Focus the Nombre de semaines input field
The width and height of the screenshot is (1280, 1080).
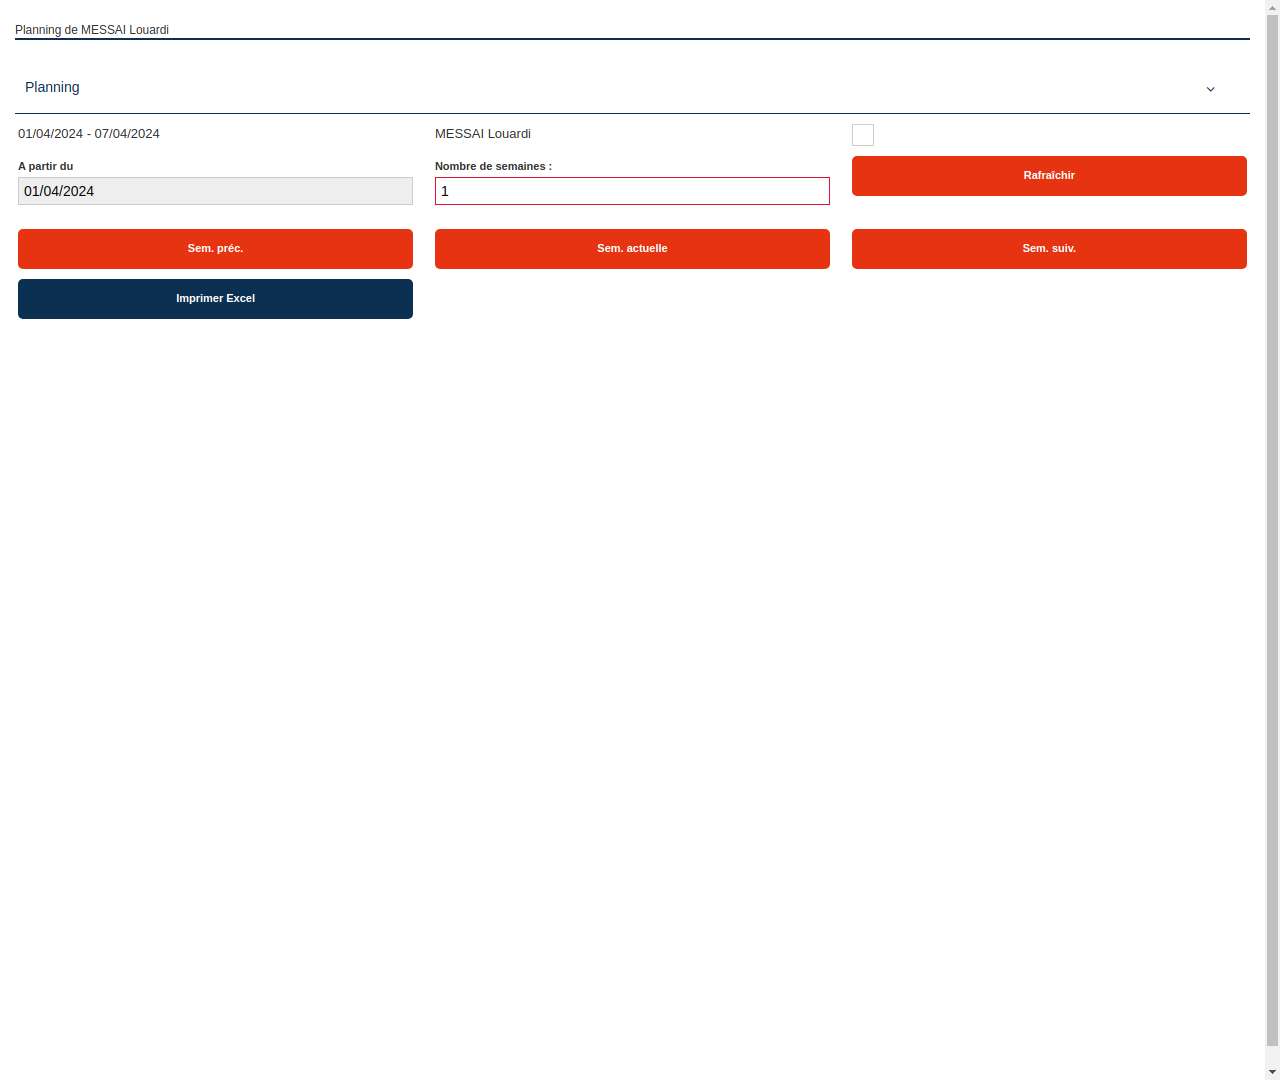click(x=632, y=191)
